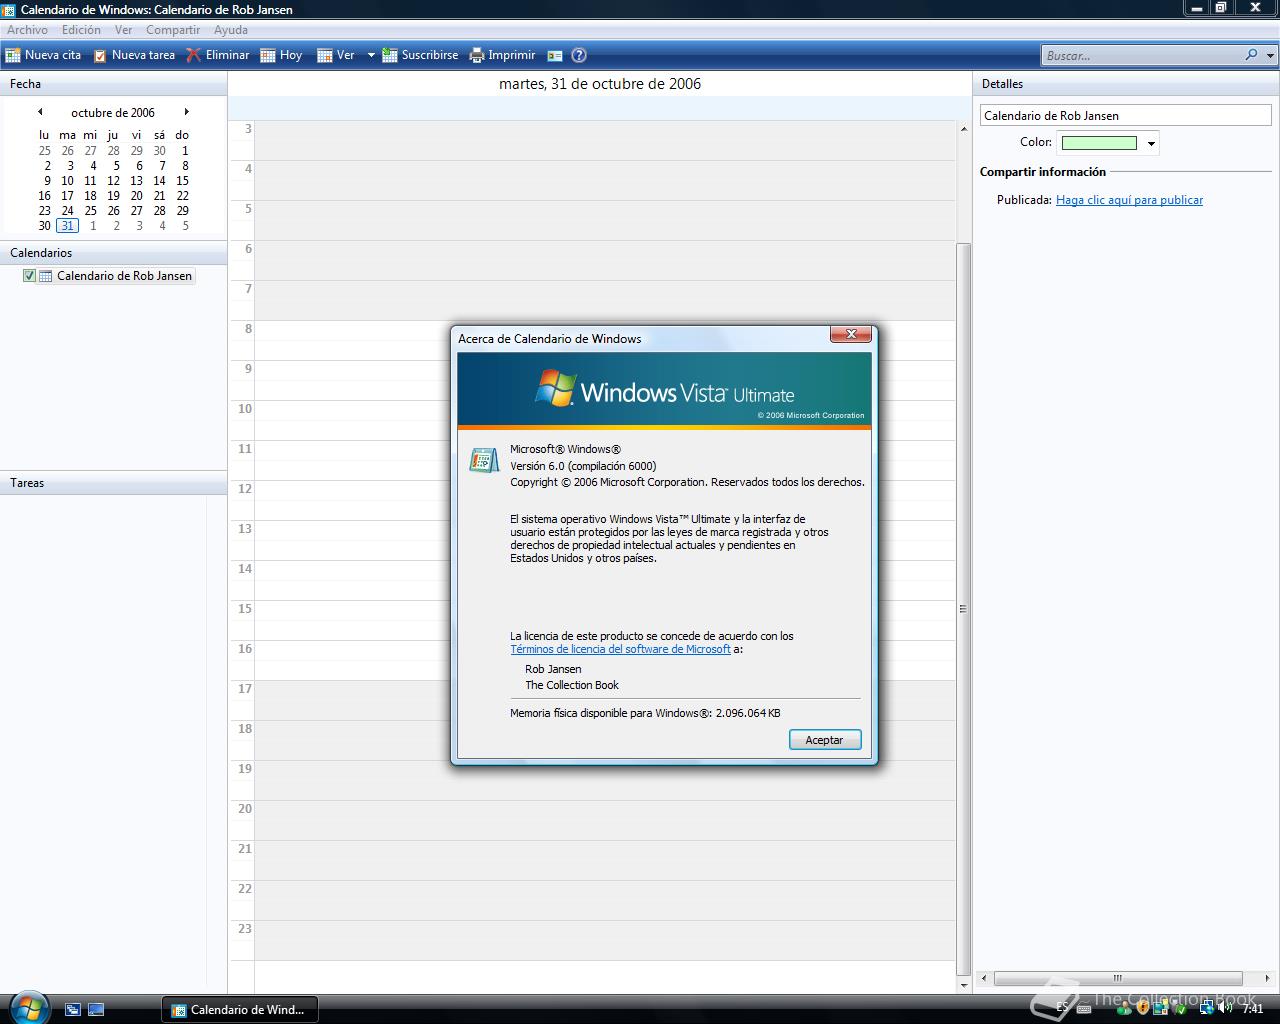Click scroll down arrow of day view
Viewport: 1280px width, 1024px height.
pyautogui.click(x=963, y=985)
